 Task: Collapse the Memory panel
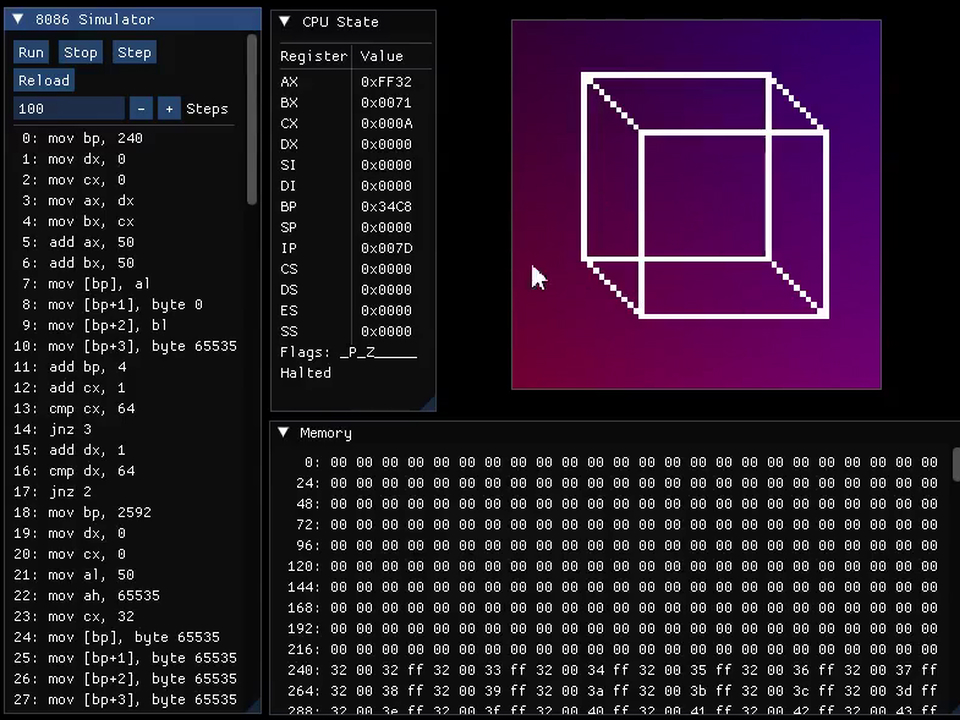(284, 433)
